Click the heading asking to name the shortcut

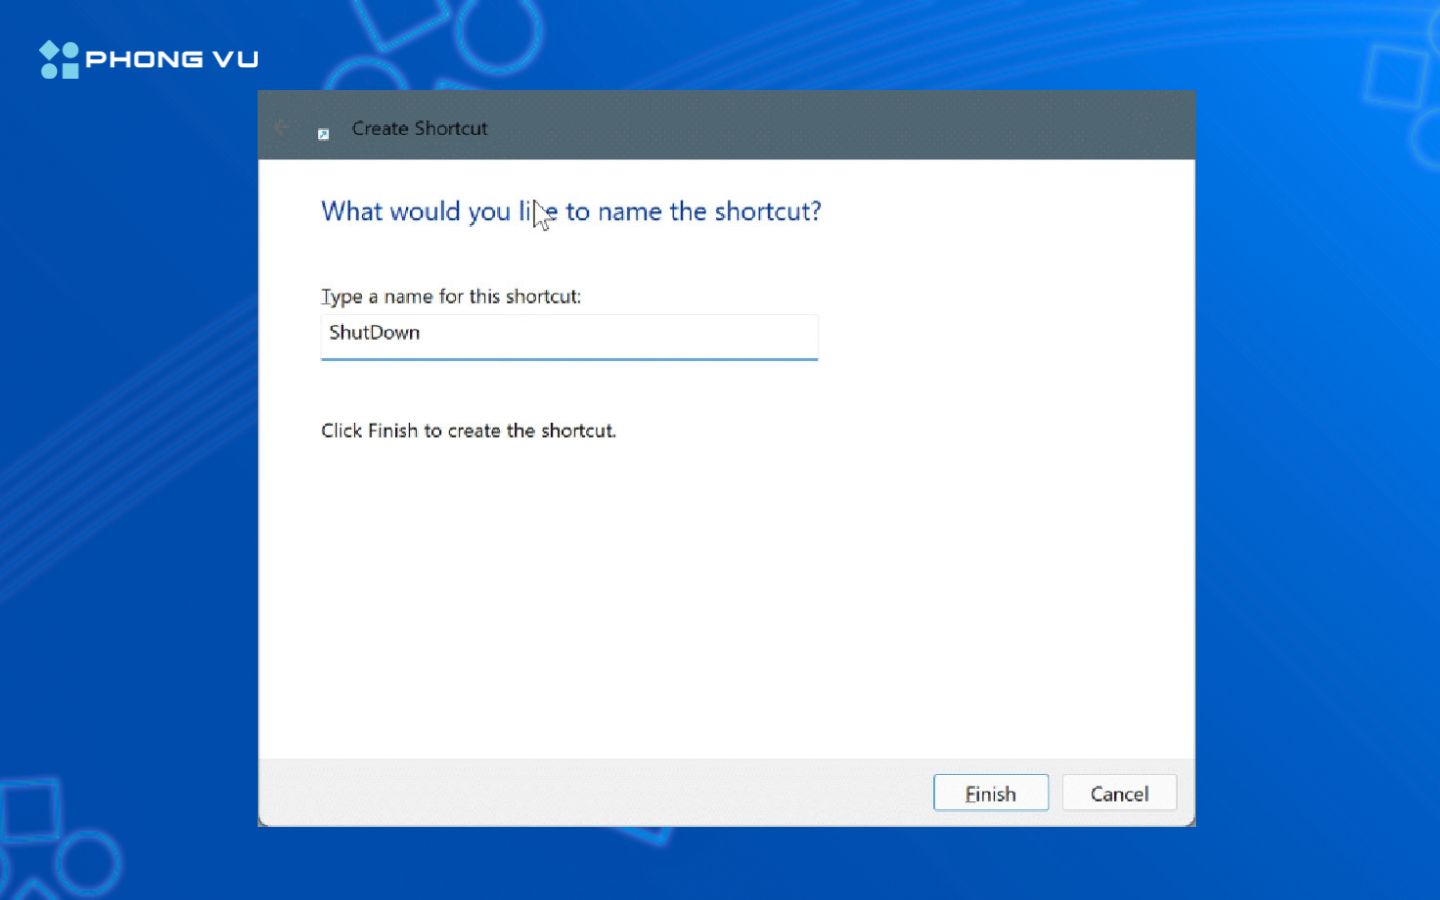pyautogui.click(x=570, y=211)
